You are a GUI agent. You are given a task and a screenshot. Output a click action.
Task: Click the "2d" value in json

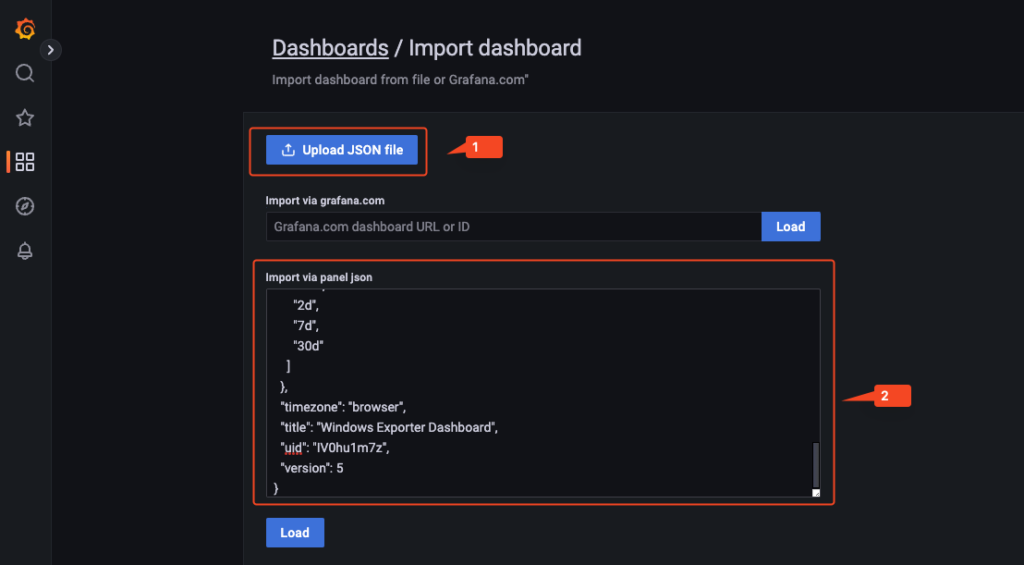pyautogui.click(x=306, y=306)
